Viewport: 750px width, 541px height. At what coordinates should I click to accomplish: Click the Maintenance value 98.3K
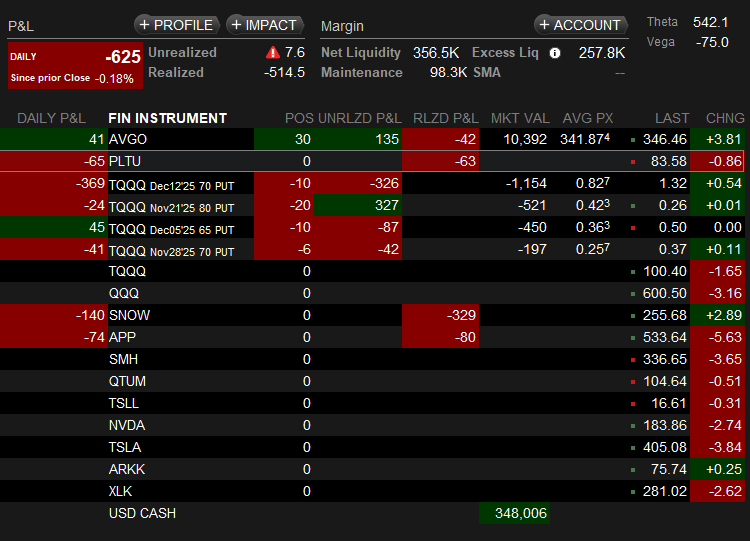pyautogui.click(x=448, y=72)
